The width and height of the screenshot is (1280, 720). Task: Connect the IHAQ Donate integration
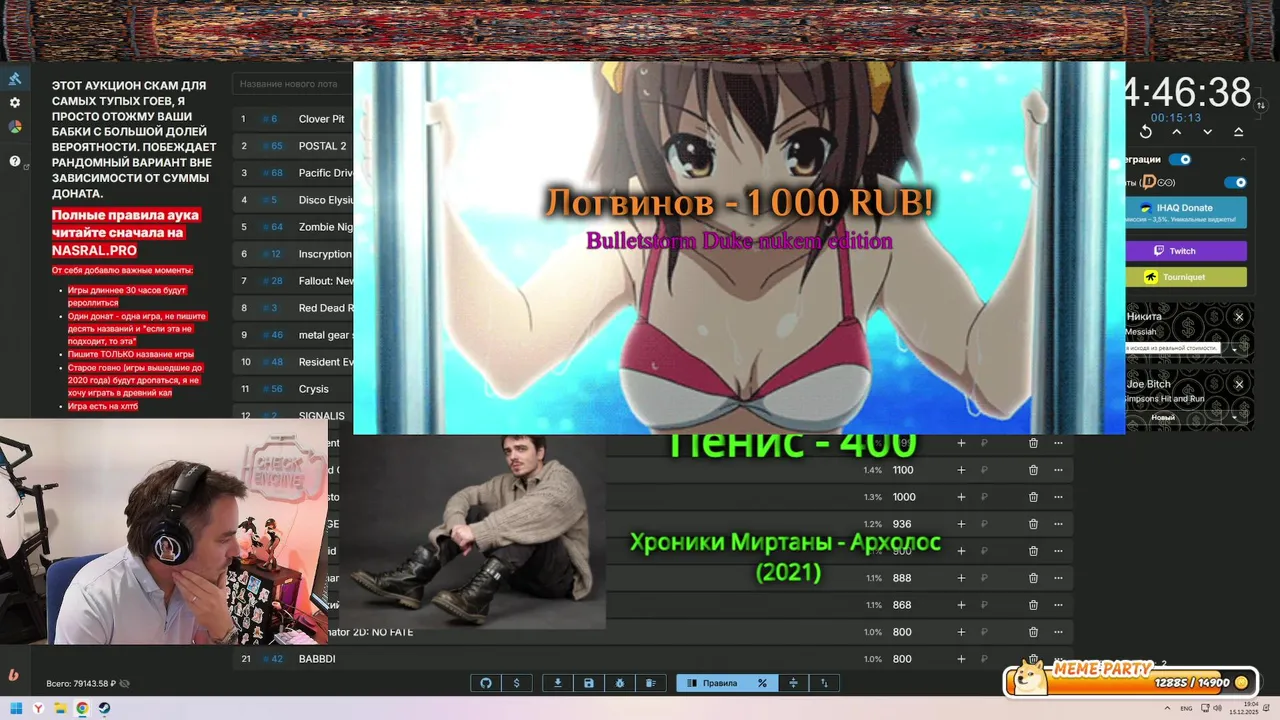coord(1185,212)
